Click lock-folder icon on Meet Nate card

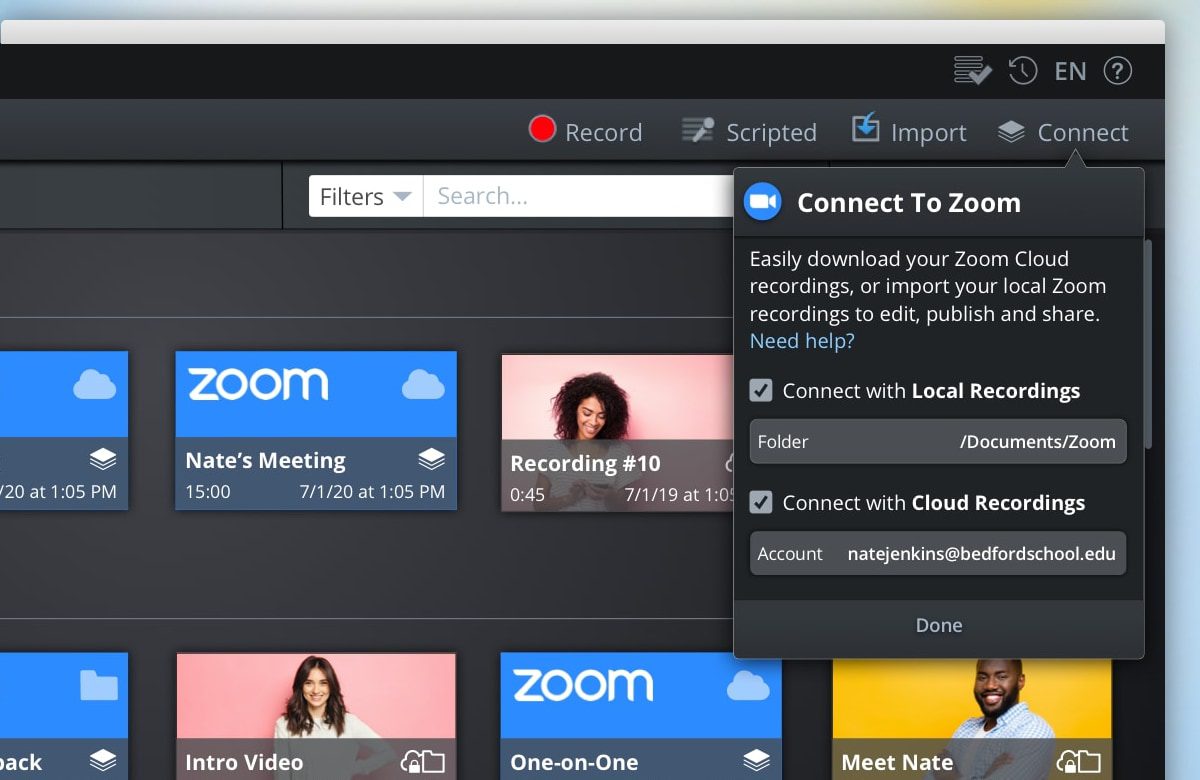coord(1078,762)
